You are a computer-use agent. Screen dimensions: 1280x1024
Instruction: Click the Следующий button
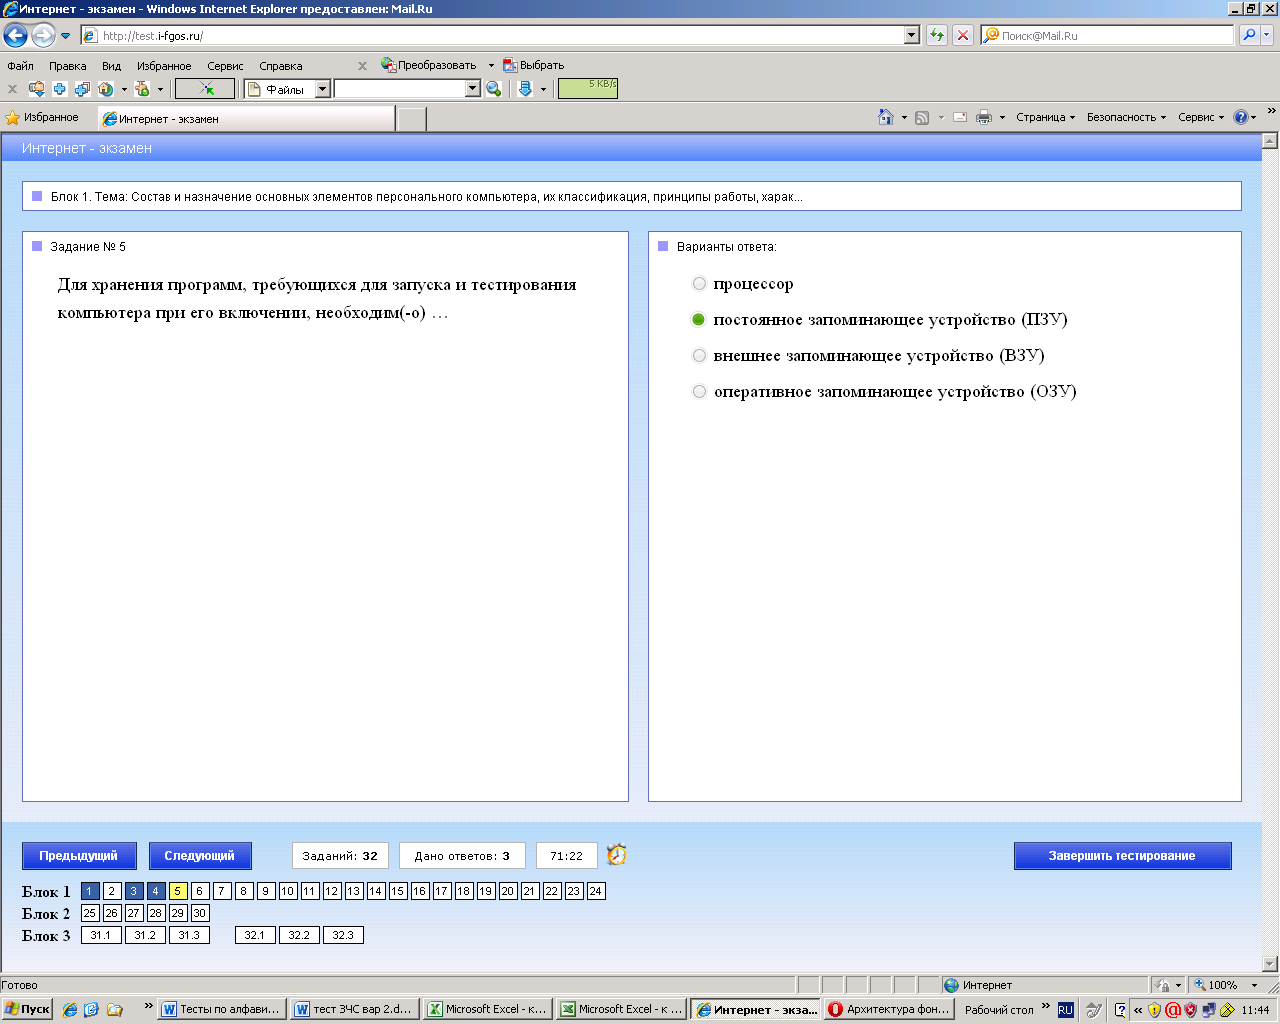pyautogui.click(x=200, y=856)
